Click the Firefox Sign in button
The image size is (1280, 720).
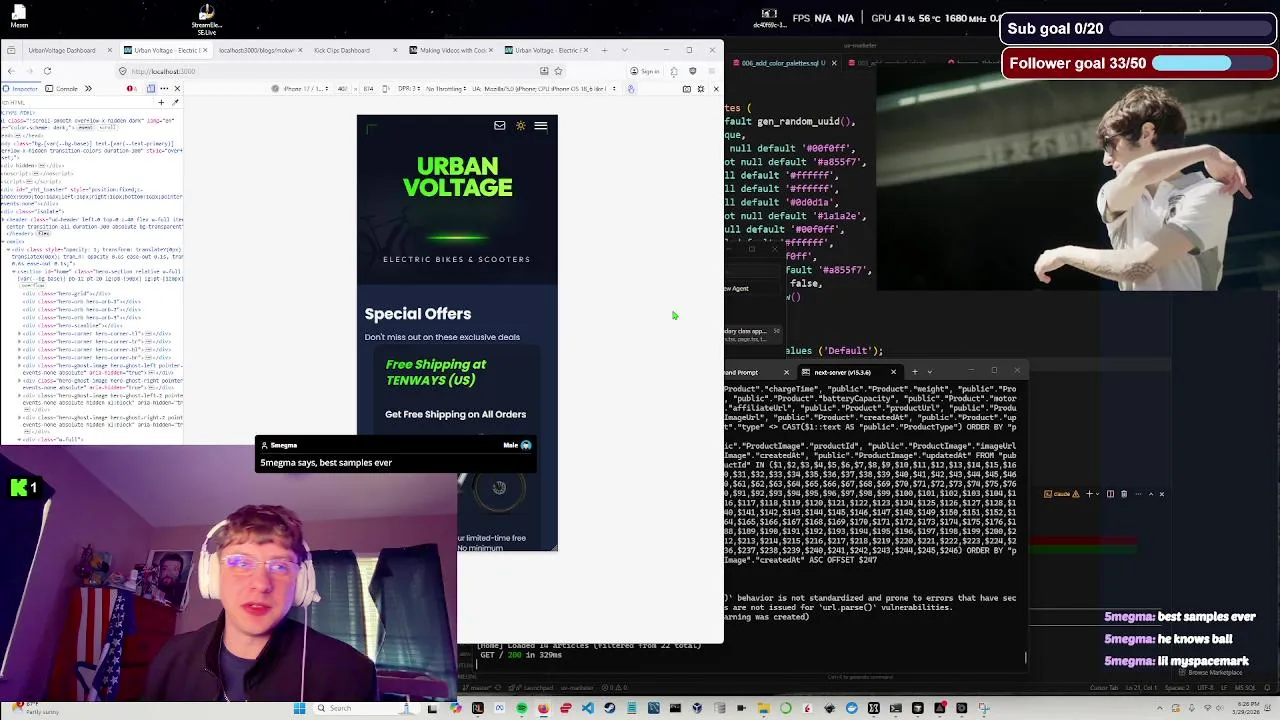click(646, 71)
